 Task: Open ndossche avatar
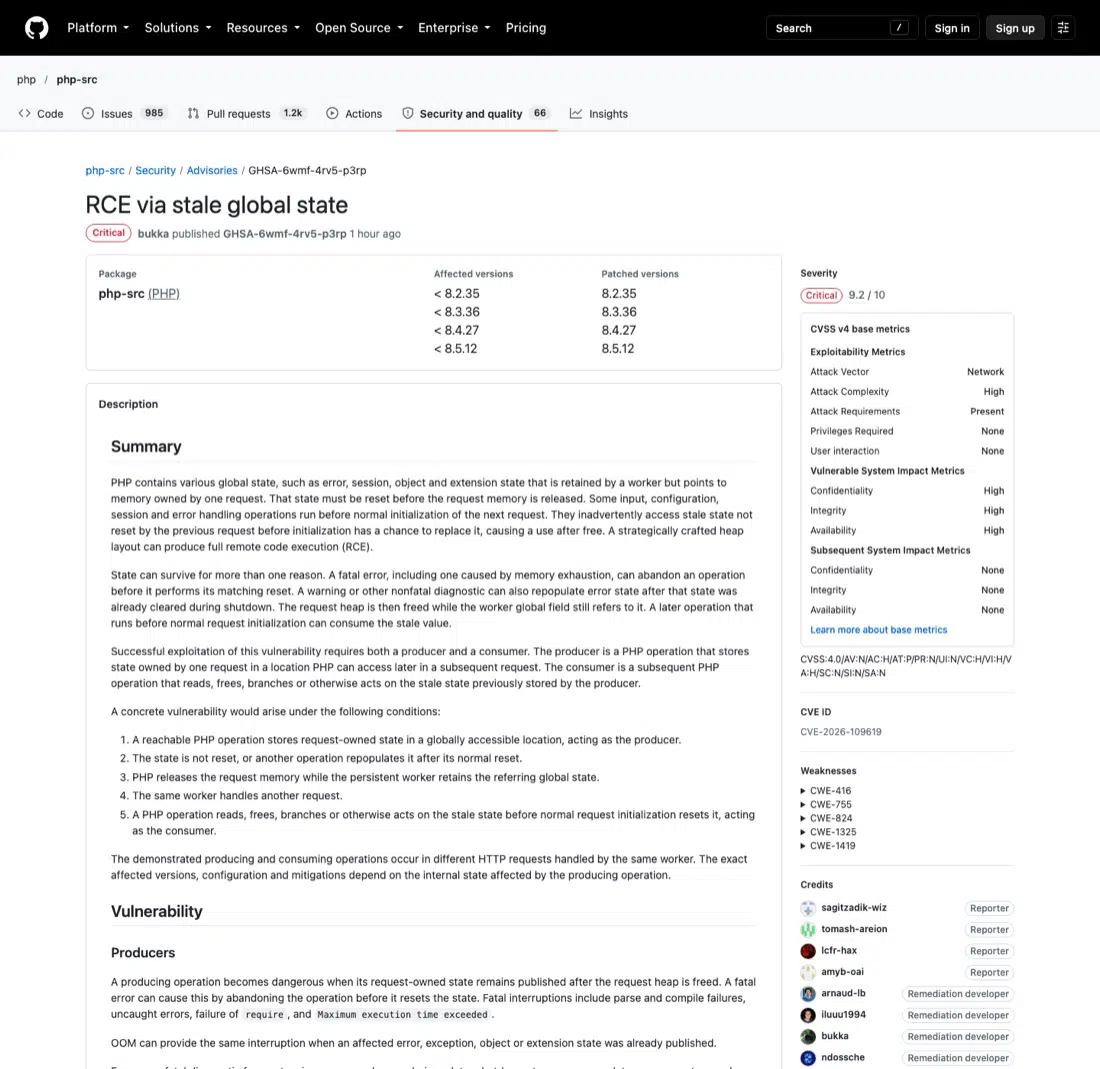pyautogui.click(x=808, y=1058)
